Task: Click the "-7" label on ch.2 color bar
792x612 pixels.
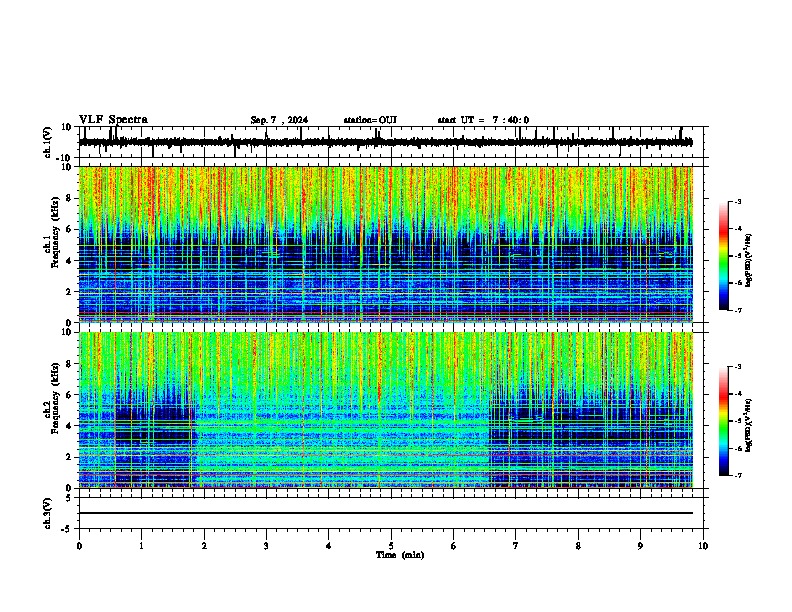Action: 737,475
